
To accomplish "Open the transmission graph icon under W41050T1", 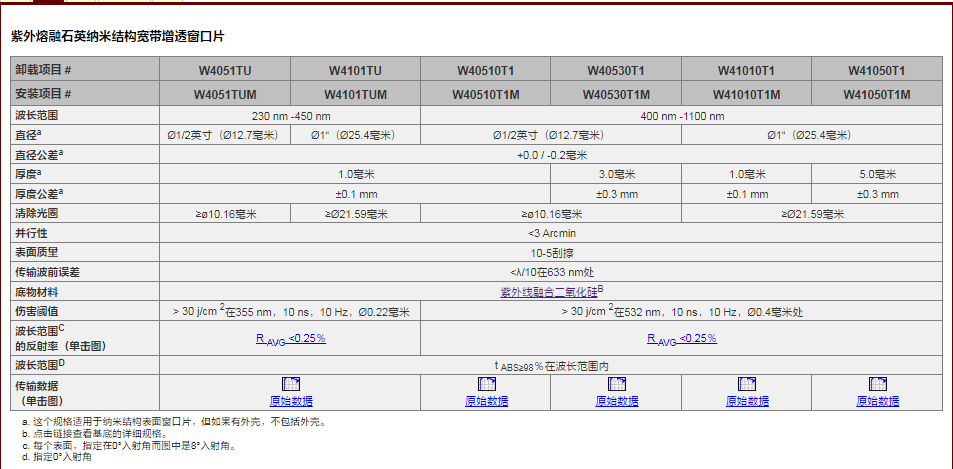I will coord(877,384).
